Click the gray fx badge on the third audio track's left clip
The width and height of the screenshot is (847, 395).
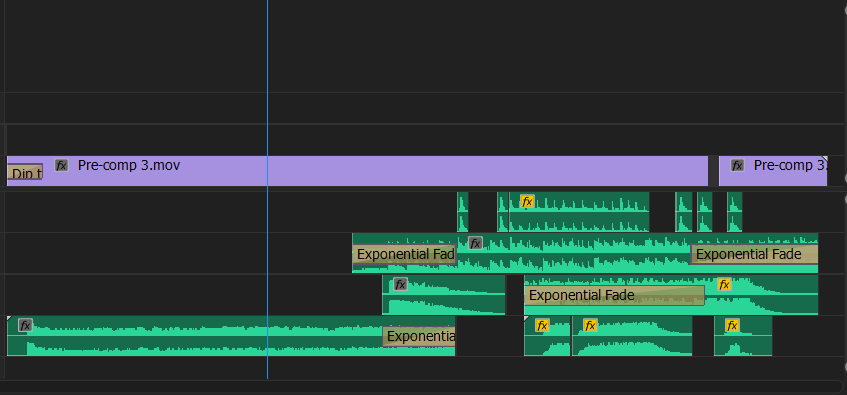click(400, 284)
